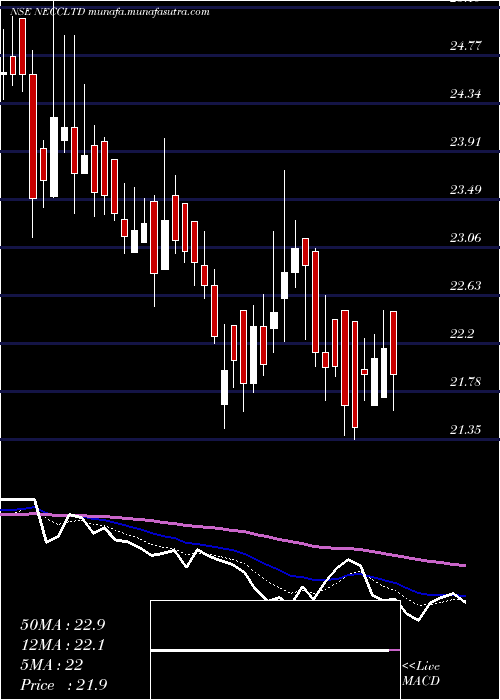This screenshot has width=500, height=700.
Task: Click the 12MA : 22.1 readout
Action: pyautogui.click(x=62, y=645)
